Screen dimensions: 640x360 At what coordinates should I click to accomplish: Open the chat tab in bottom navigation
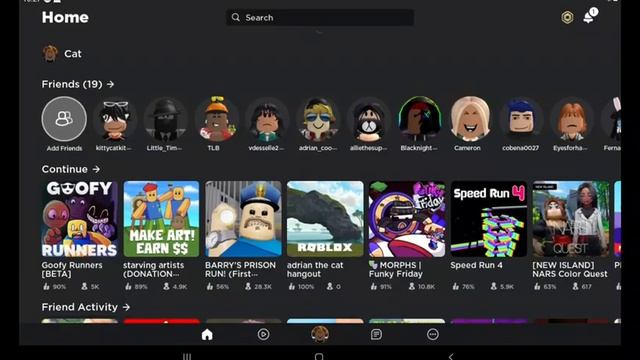pyautogui.click(x=376, y=335)
